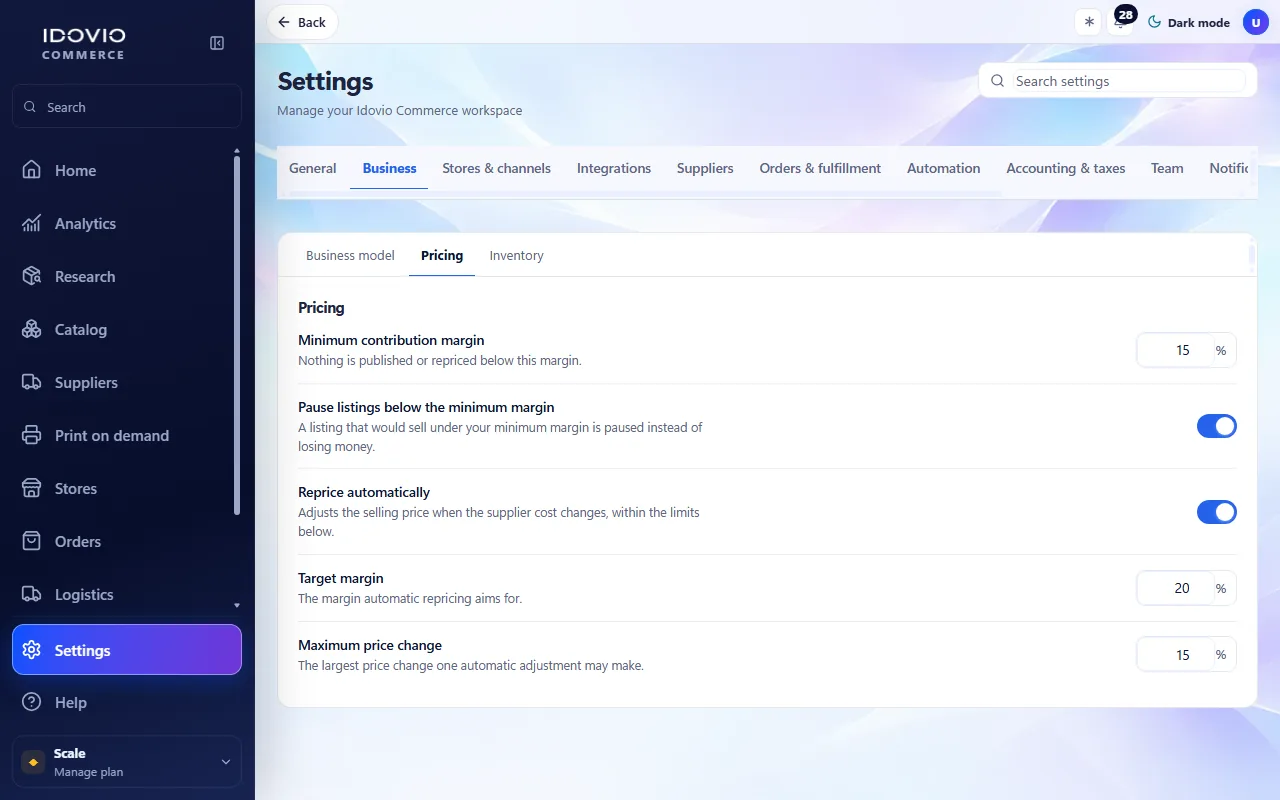Screen dimensions: 1280x800
Task: Switch to the General settings tab
Action: [x=313, y=168]
